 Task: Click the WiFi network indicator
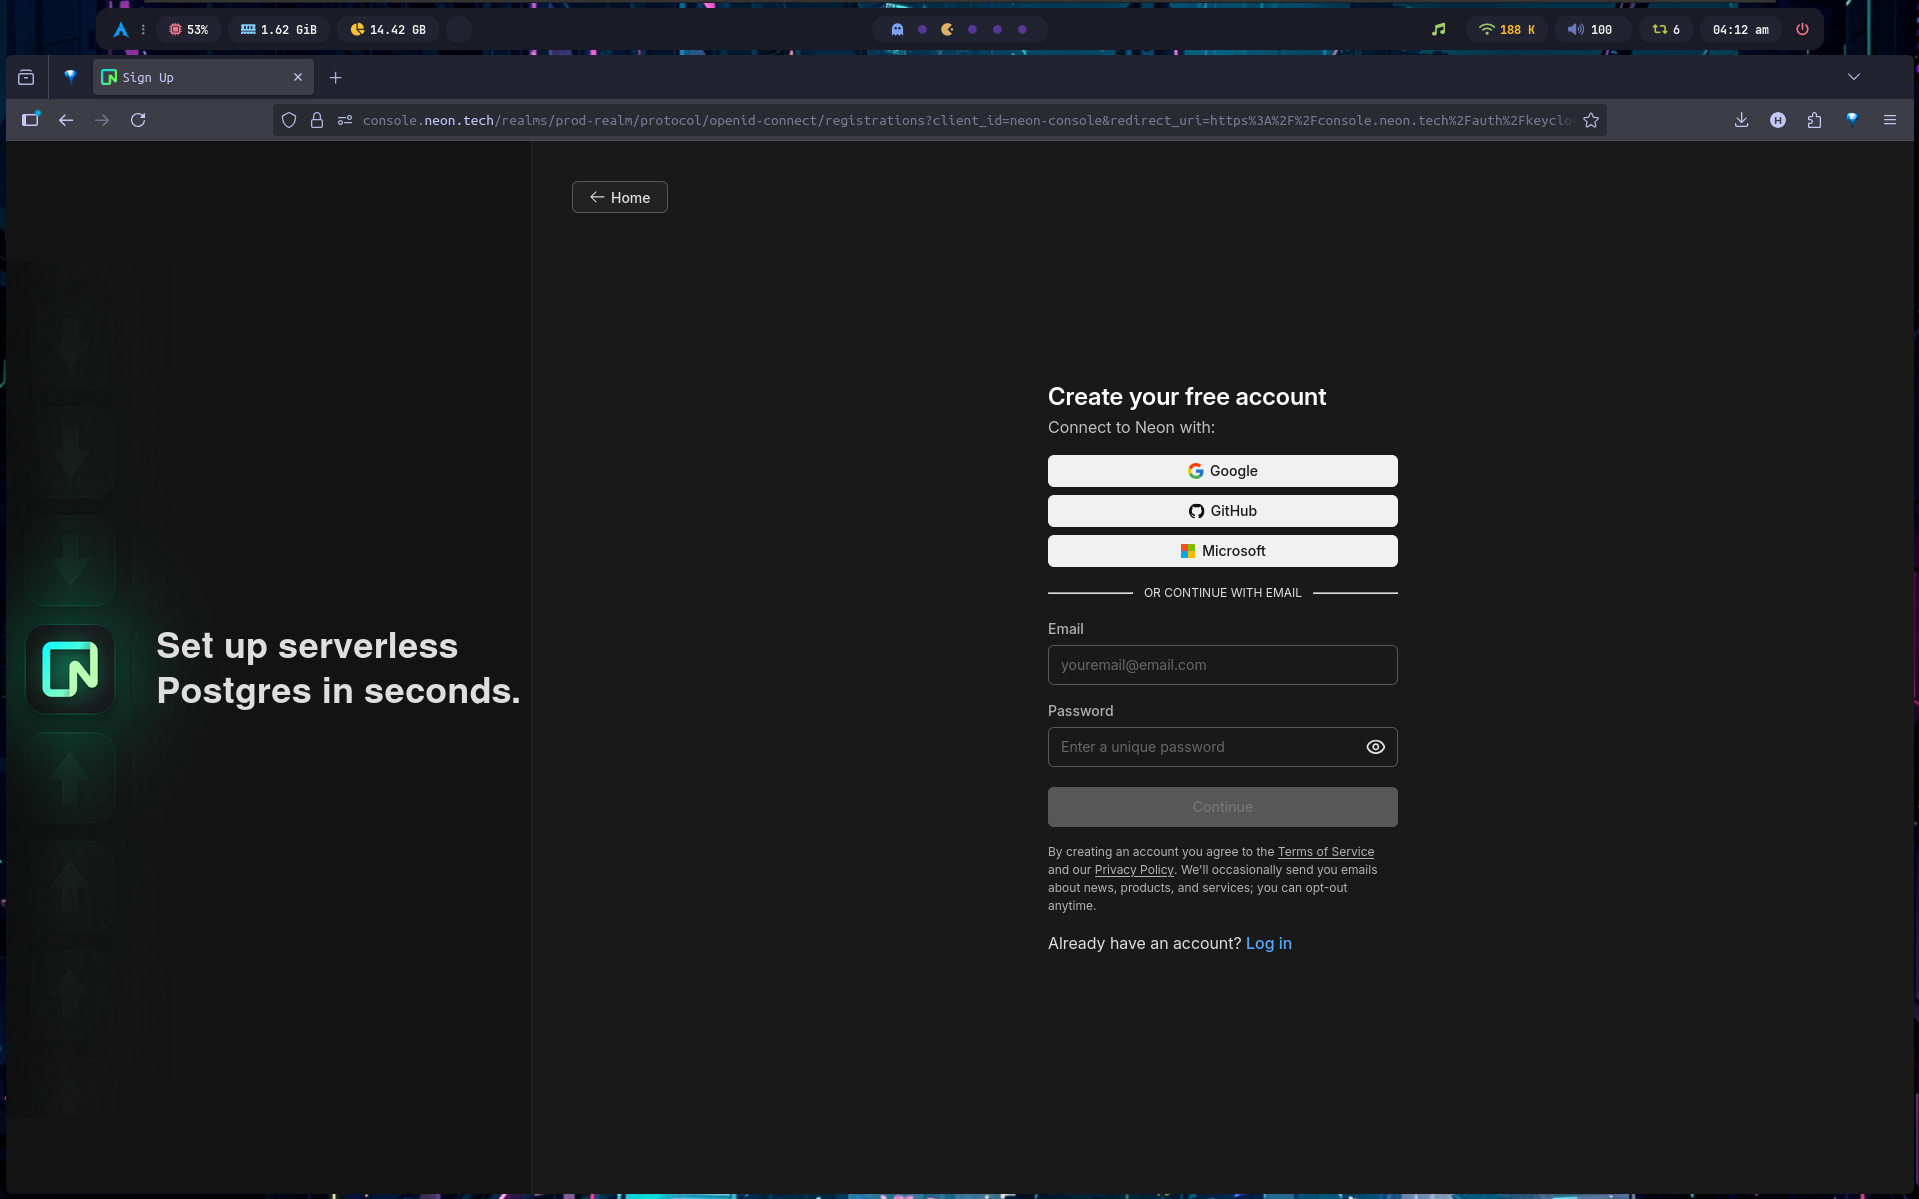pos(1506,29)
